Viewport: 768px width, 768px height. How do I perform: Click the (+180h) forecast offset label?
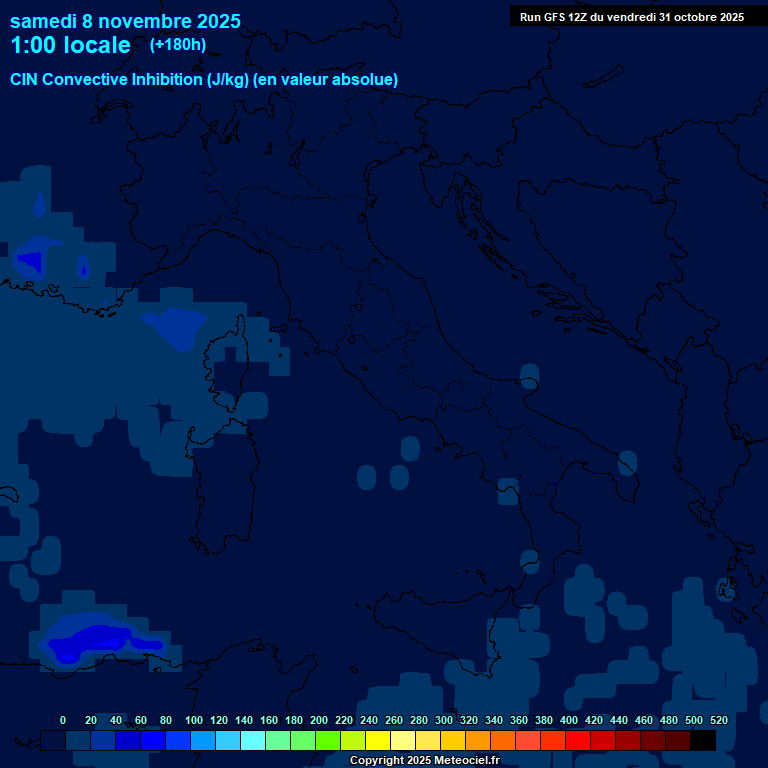coord(177,44)
